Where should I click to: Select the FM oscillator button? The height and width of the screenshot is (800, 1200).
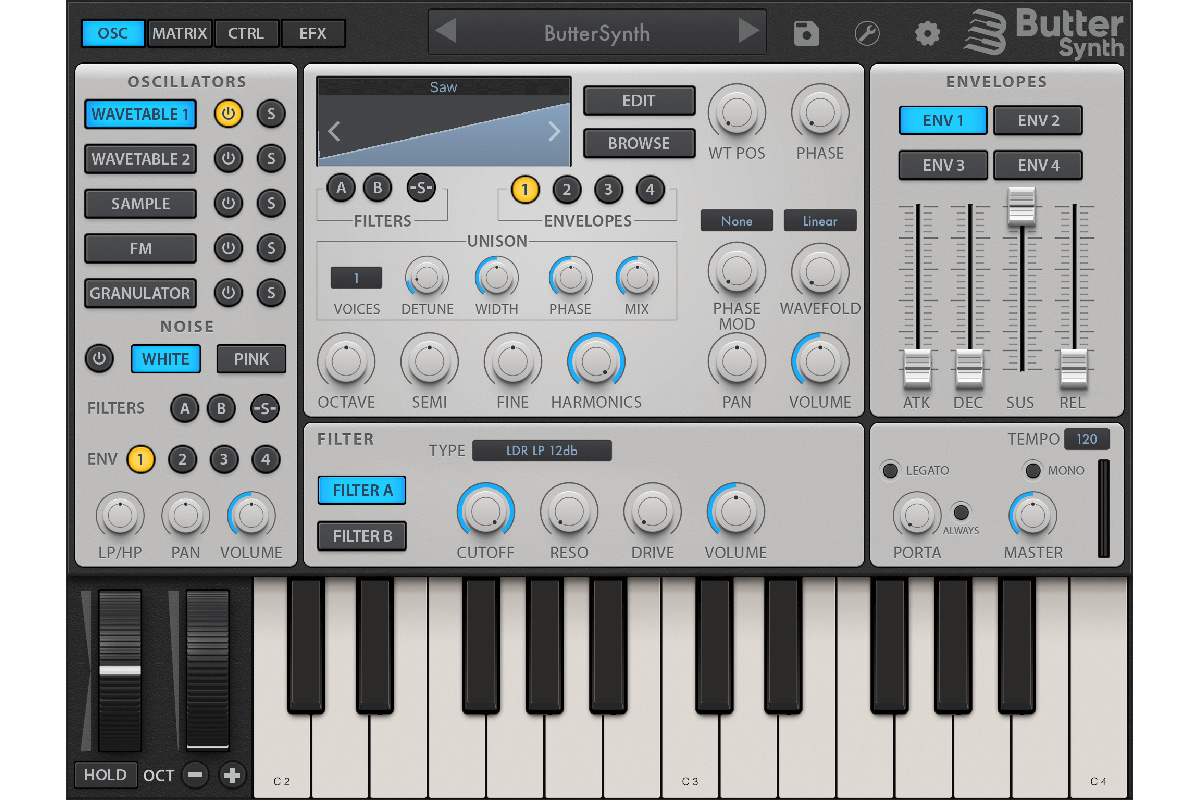[140, 248]
